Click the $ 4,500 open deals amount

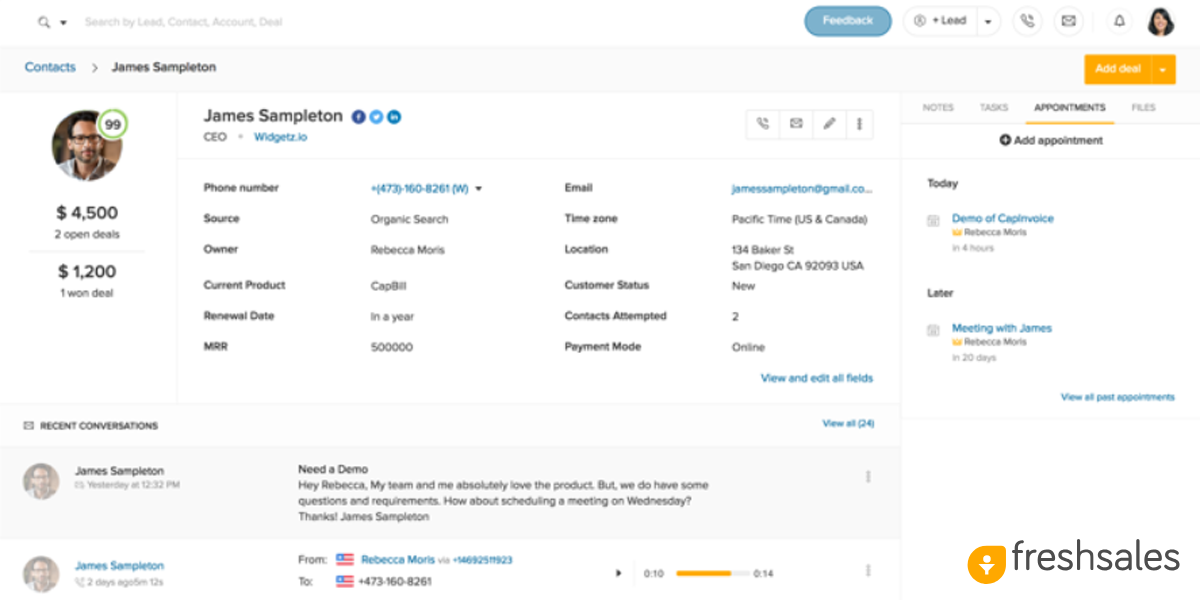pos(87,212)
